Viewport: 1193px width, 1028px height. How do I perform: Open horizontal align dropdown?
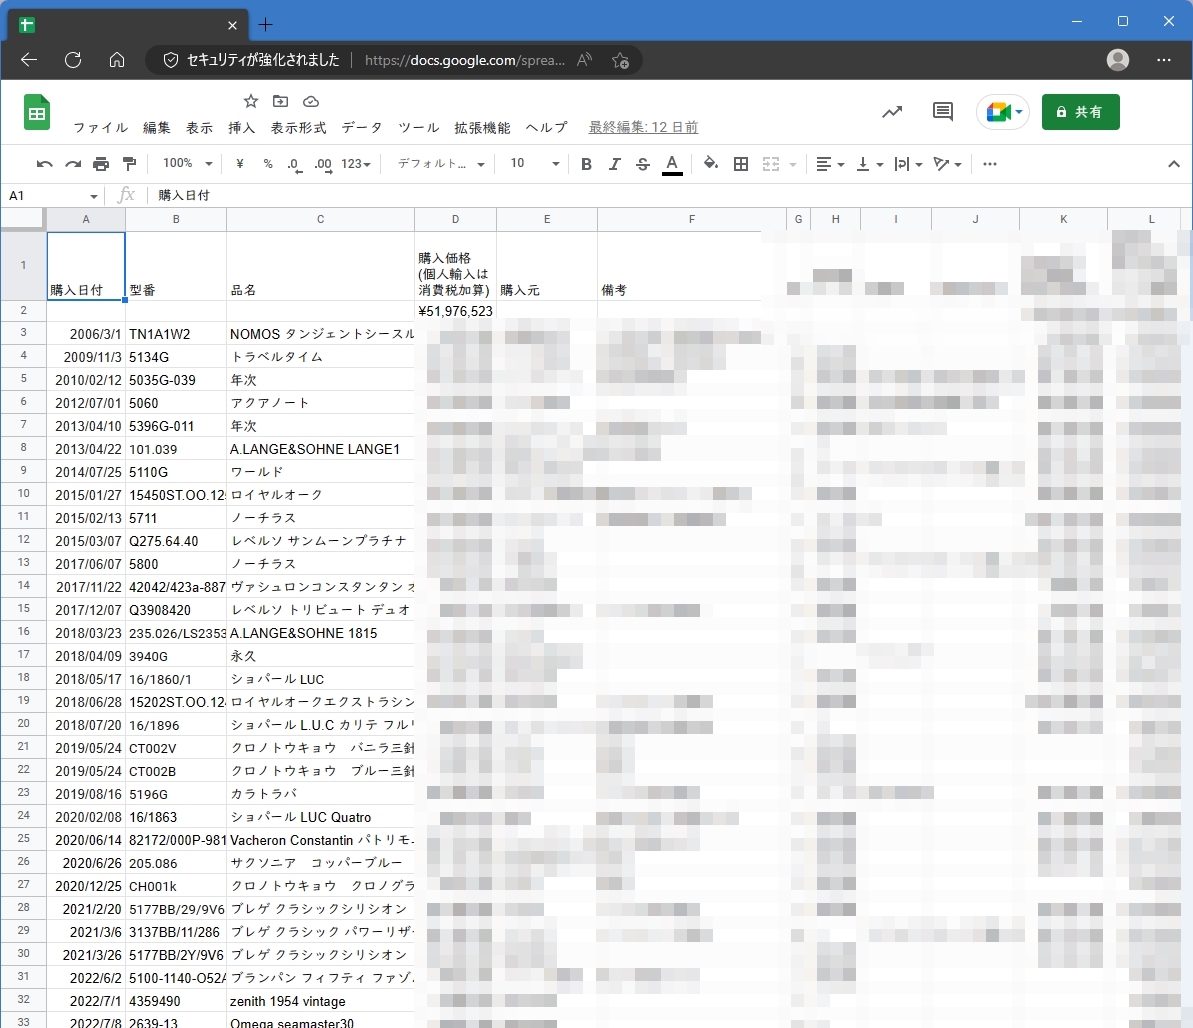pyautogui.click(x=829, y=164)
